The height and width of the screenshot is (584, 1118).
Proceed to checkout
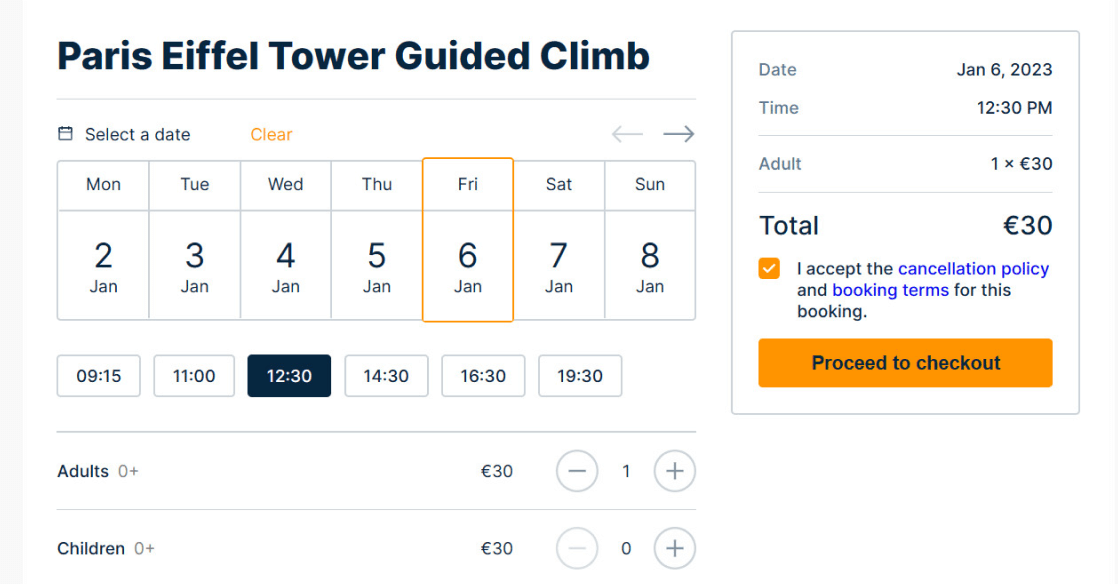[x=906, y=363]
